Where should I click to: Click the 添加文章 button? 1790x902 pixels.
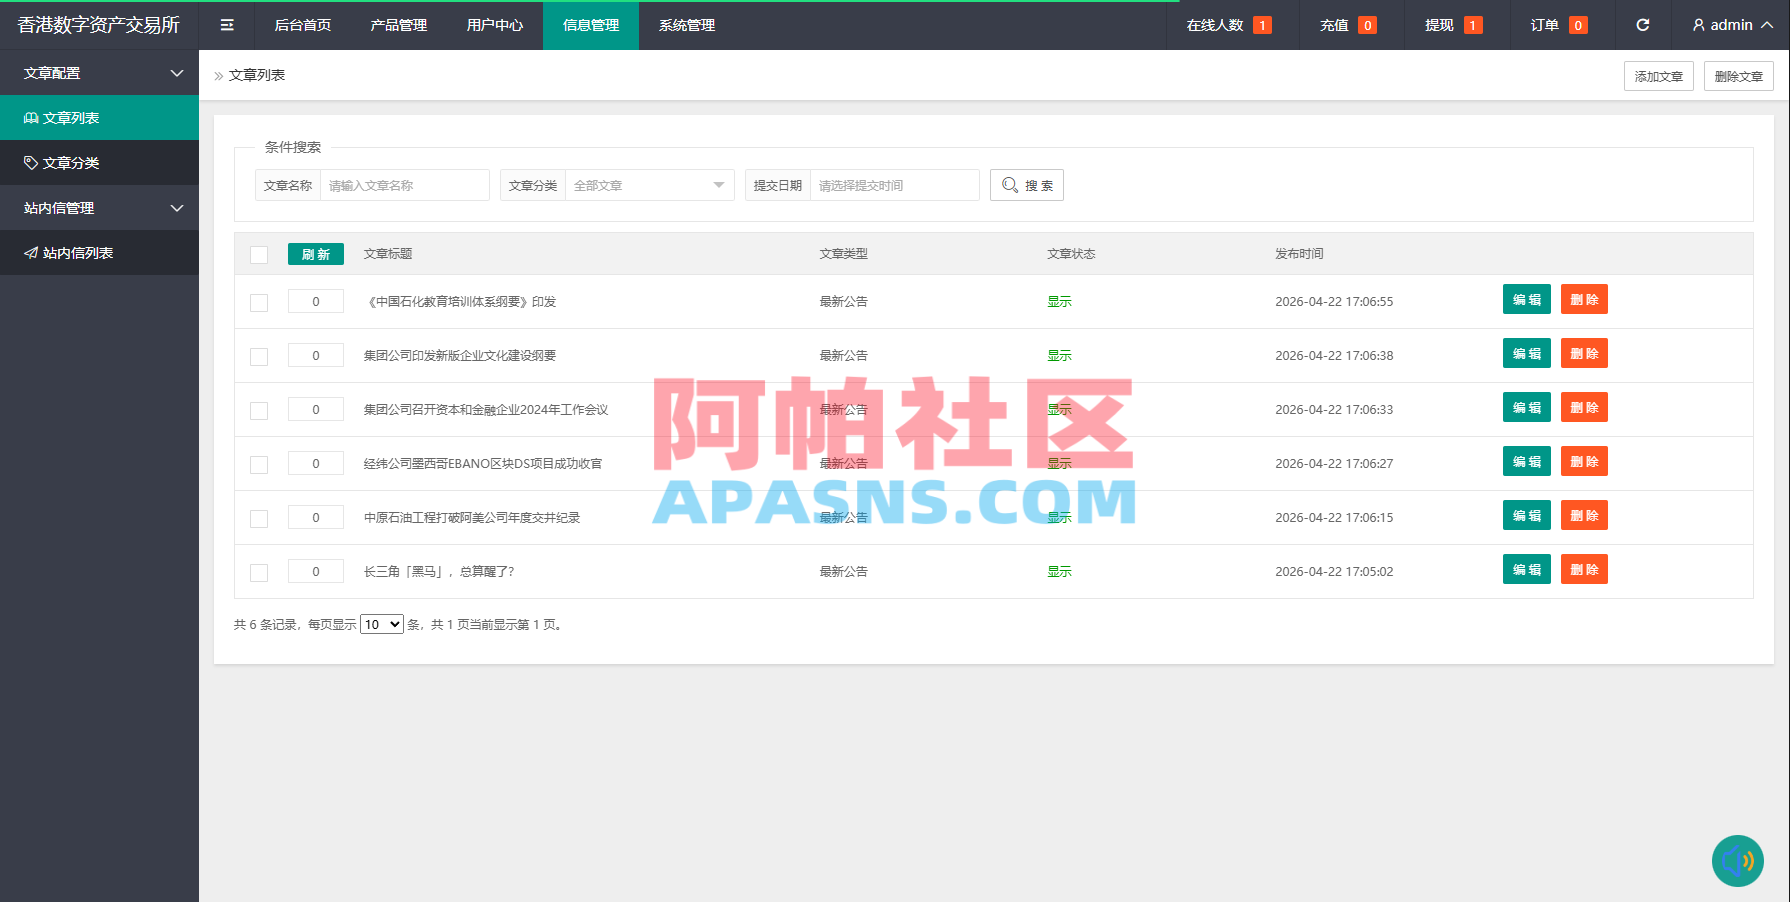tap(1659, 76)
